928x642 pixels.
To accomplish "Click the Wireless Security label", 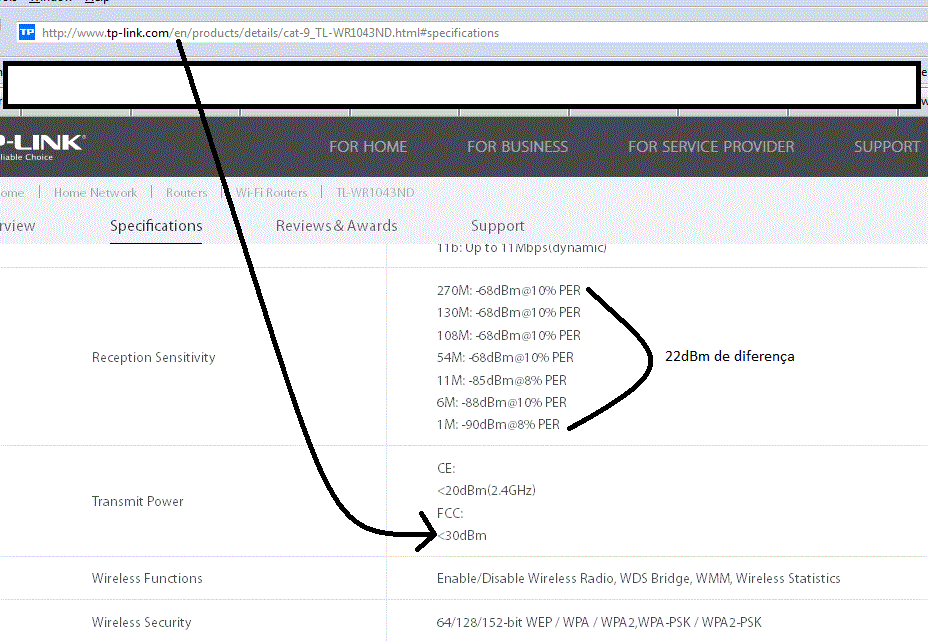I will tap(141, 622).
